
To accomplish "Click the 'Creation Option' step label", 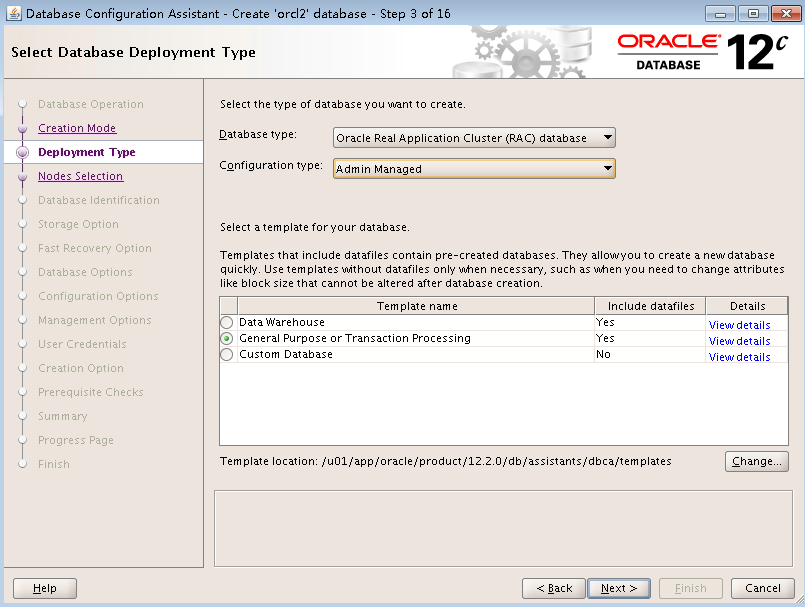I will coord(81,368).
